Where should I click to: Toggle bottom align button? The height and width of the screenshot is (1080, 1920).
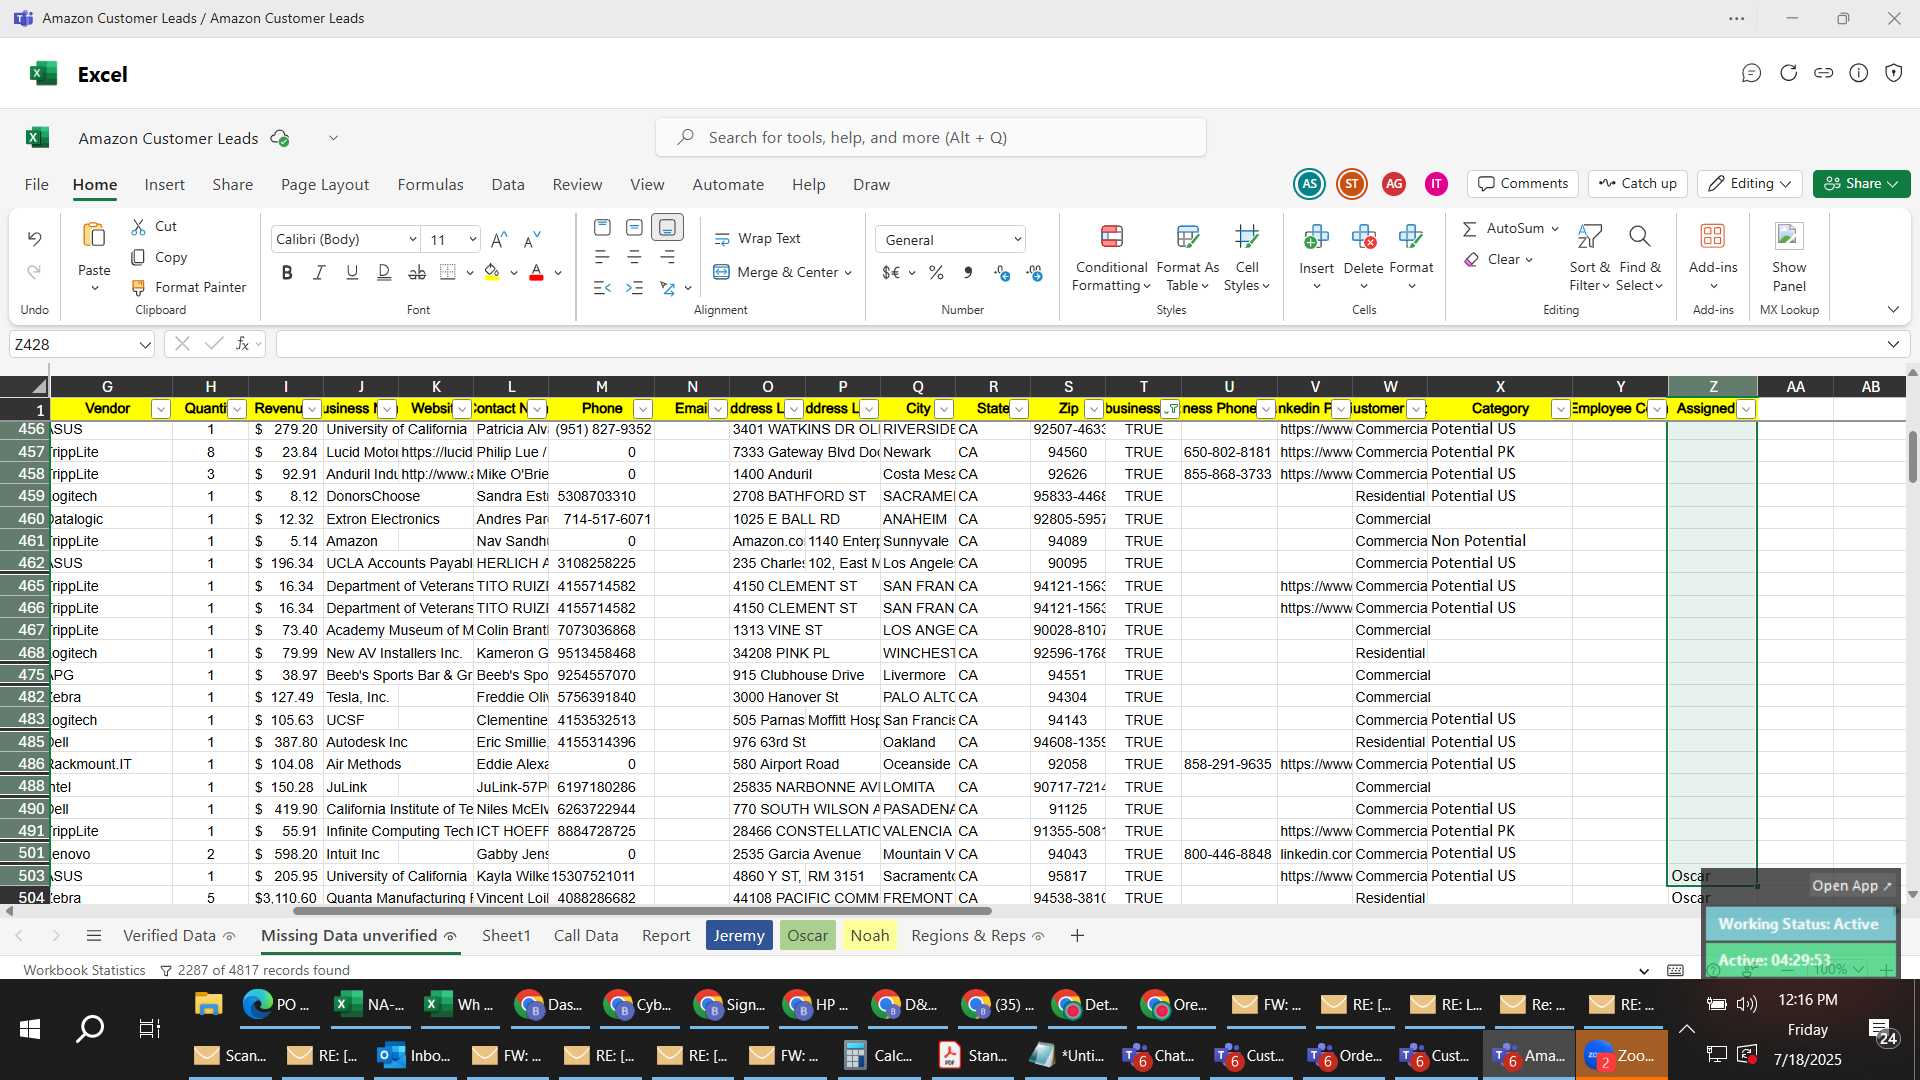[x=667, y=228]
